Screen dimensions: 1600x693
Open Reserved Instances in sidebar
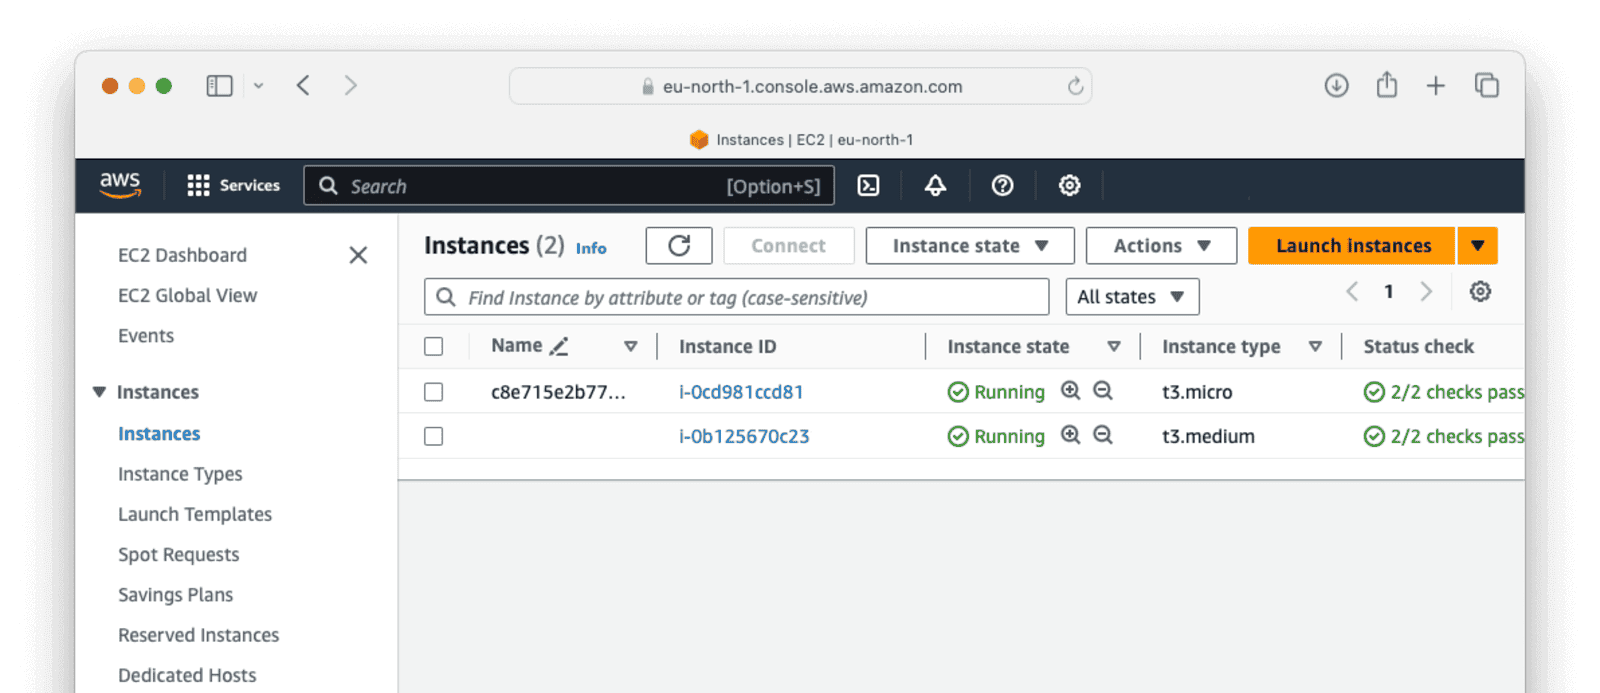click(198, 635)
